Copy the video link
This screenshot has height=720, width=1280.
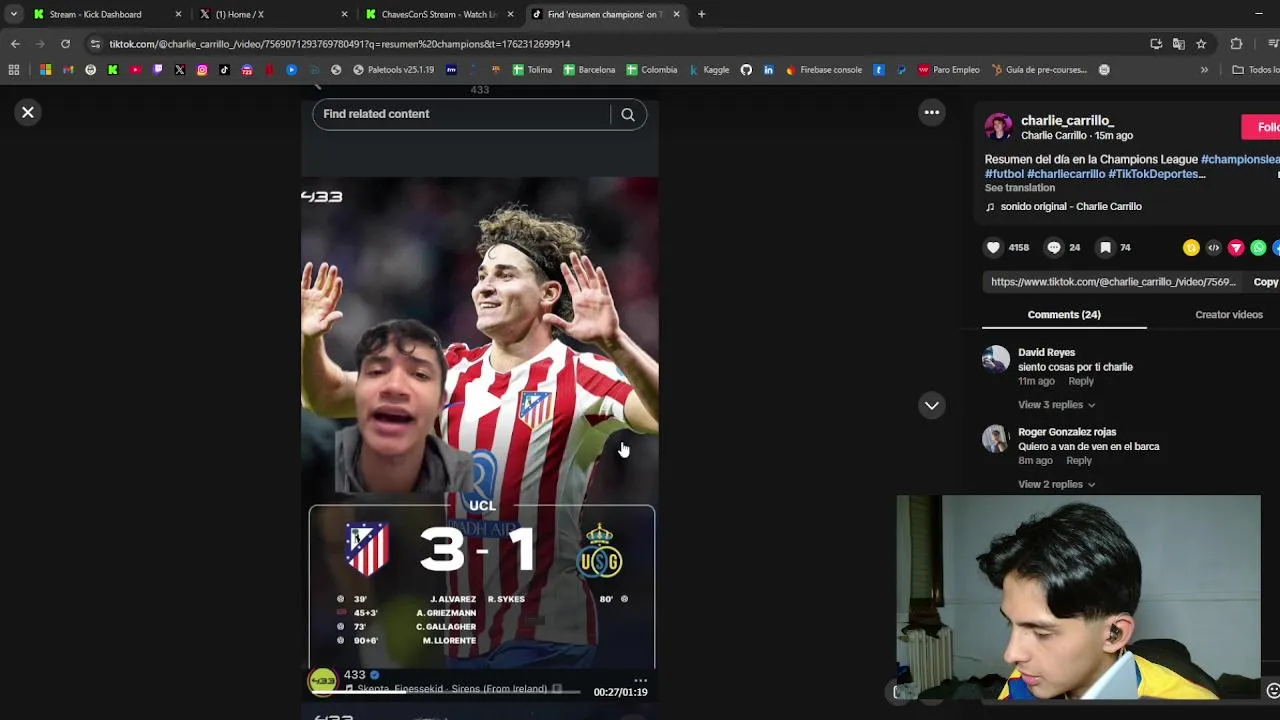(1265, 282)
